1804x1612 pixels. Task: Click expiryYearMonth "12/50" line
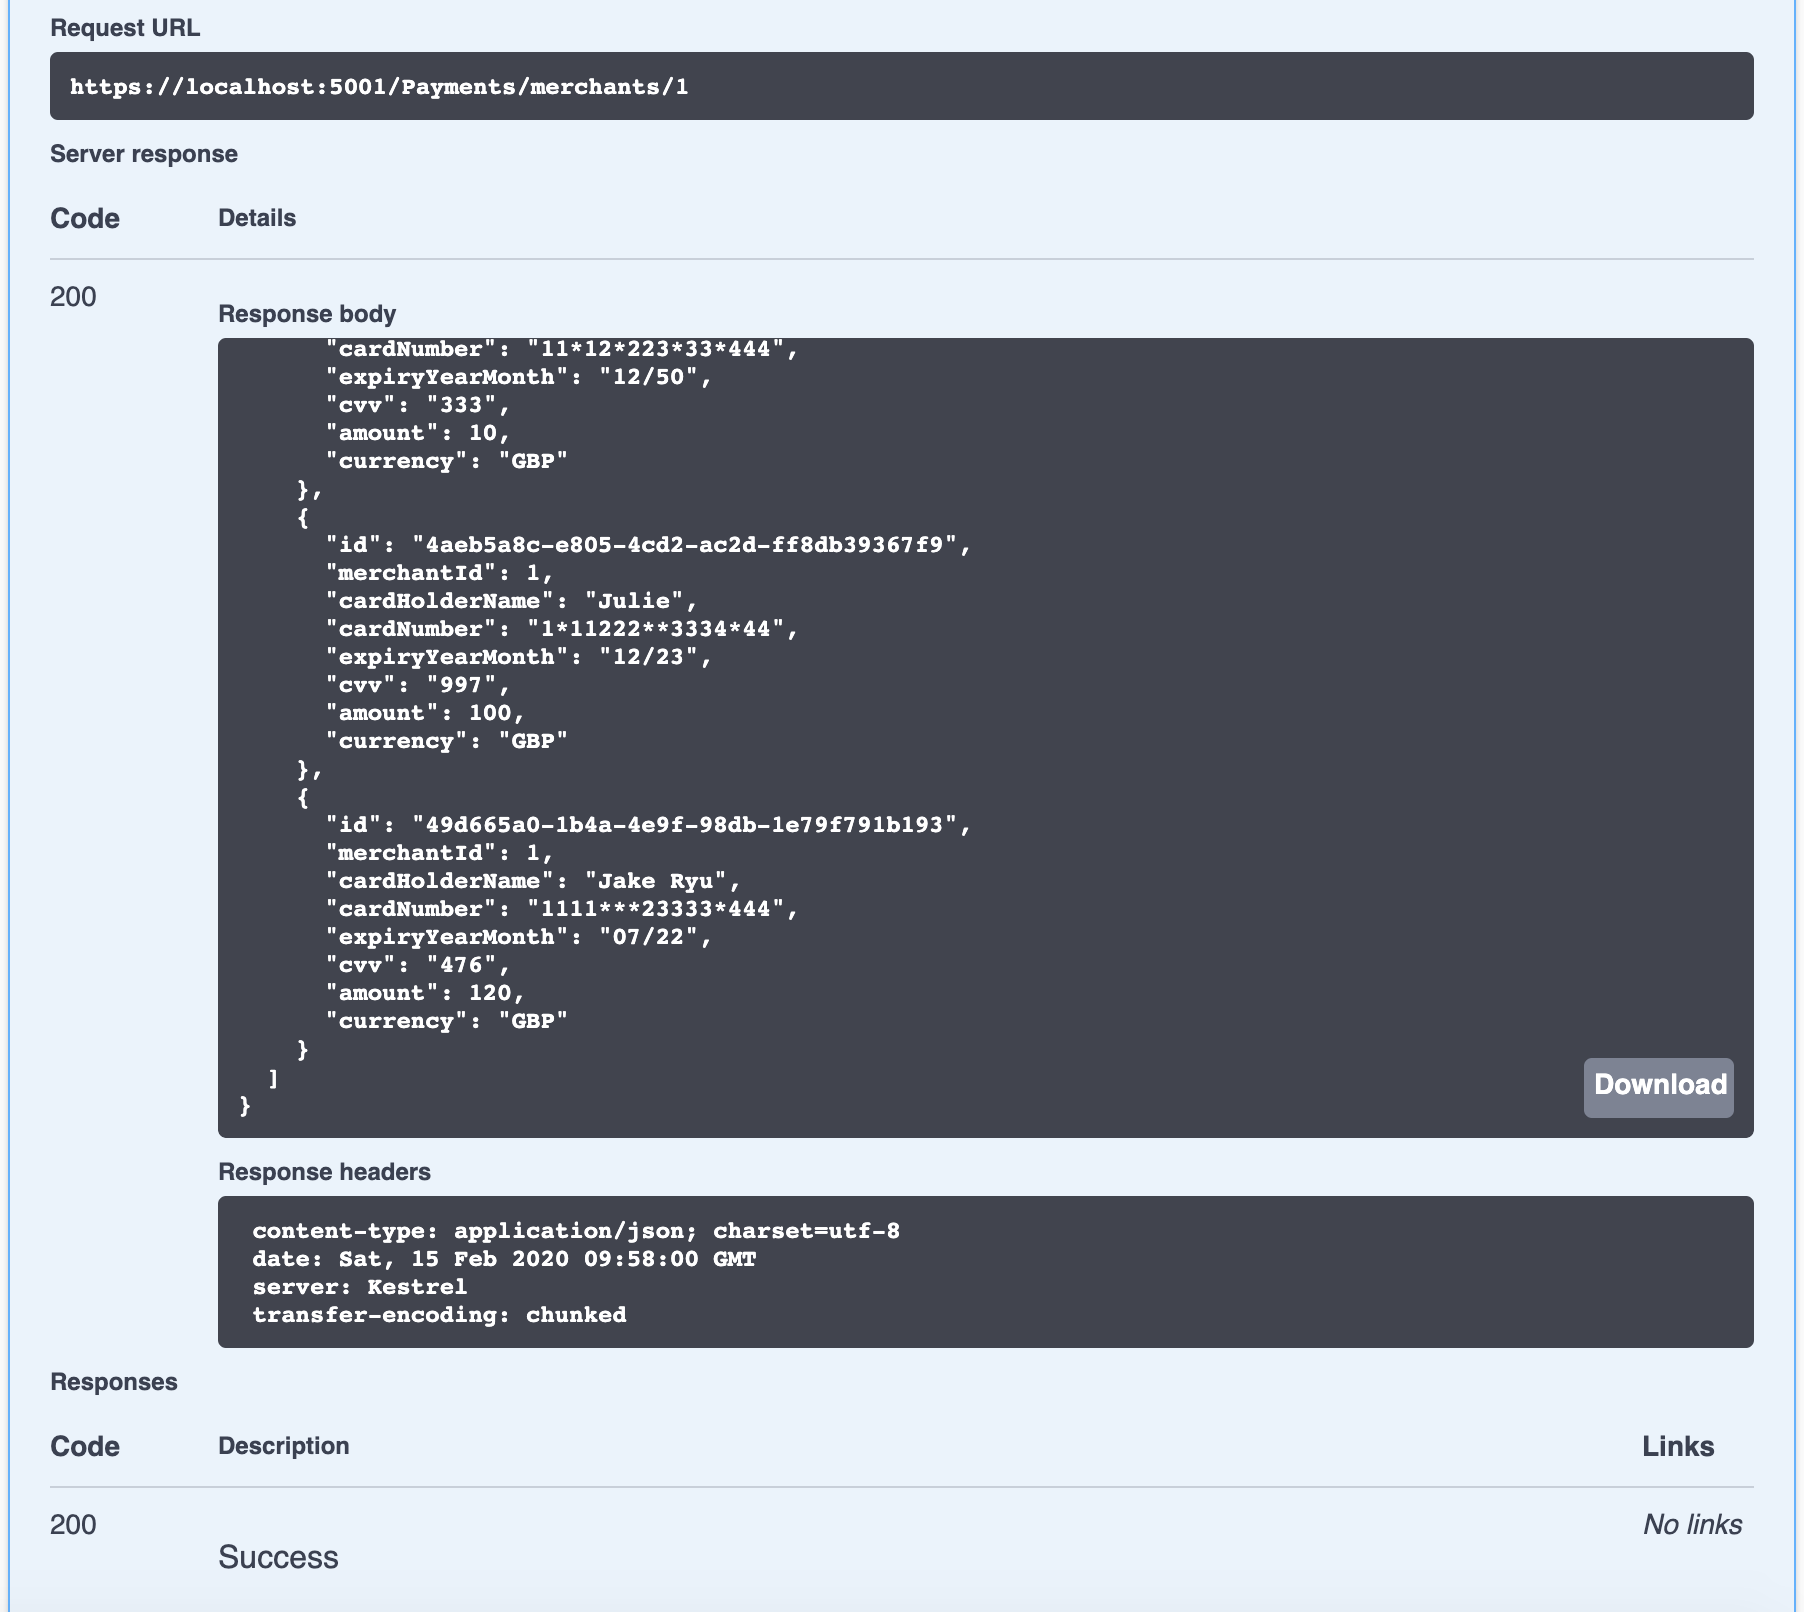tap(518, 377)
